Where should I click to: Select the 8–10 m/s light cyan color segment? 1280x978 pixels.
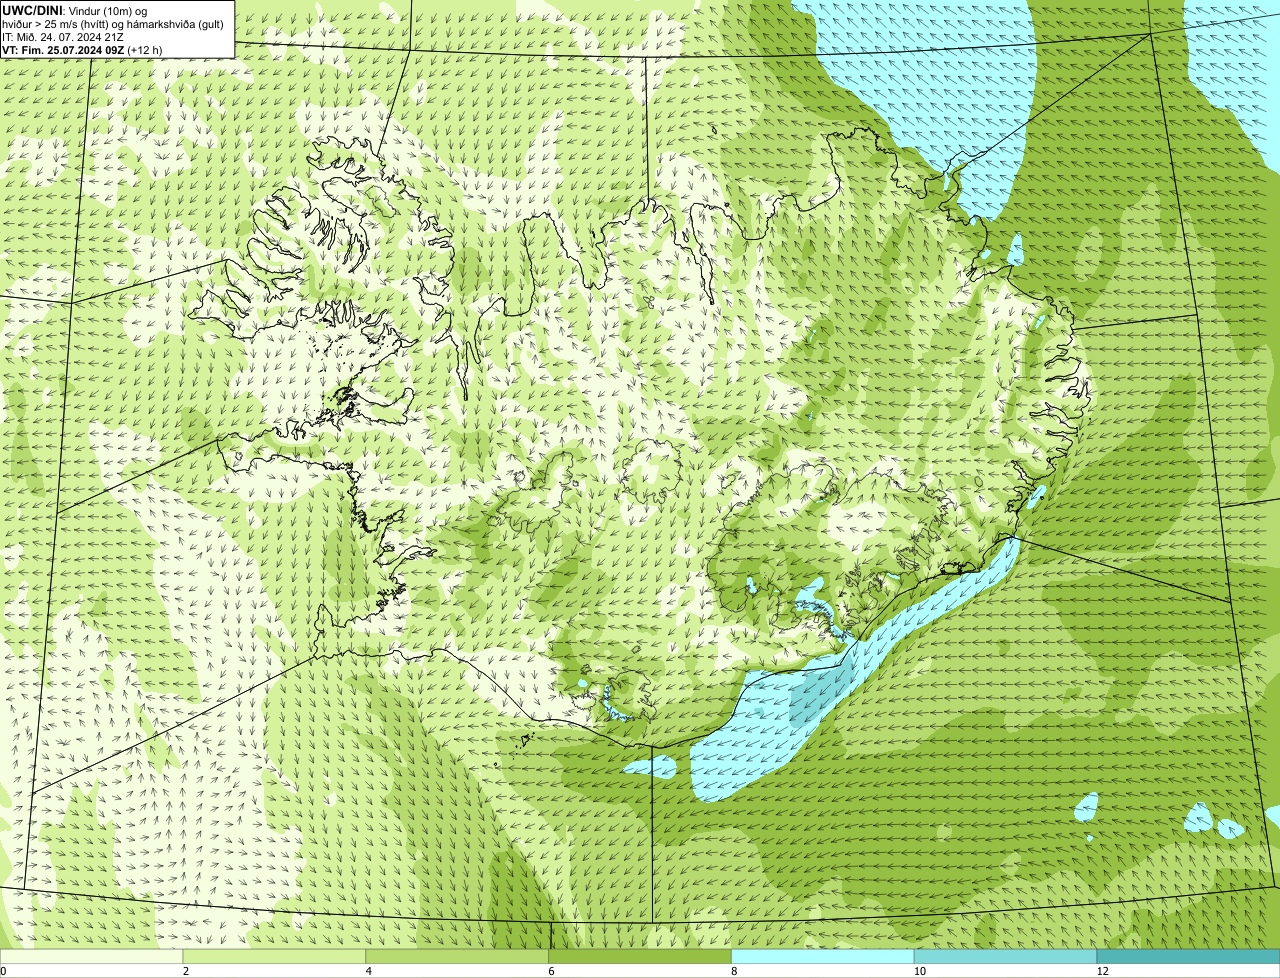tap(823, 957)
